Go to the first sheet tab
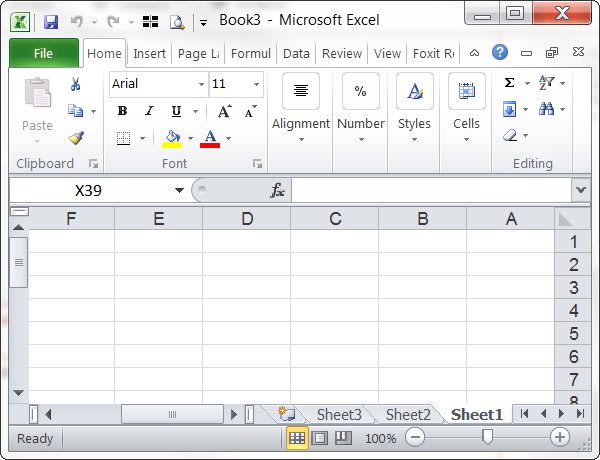 click(x=525, y=414)
